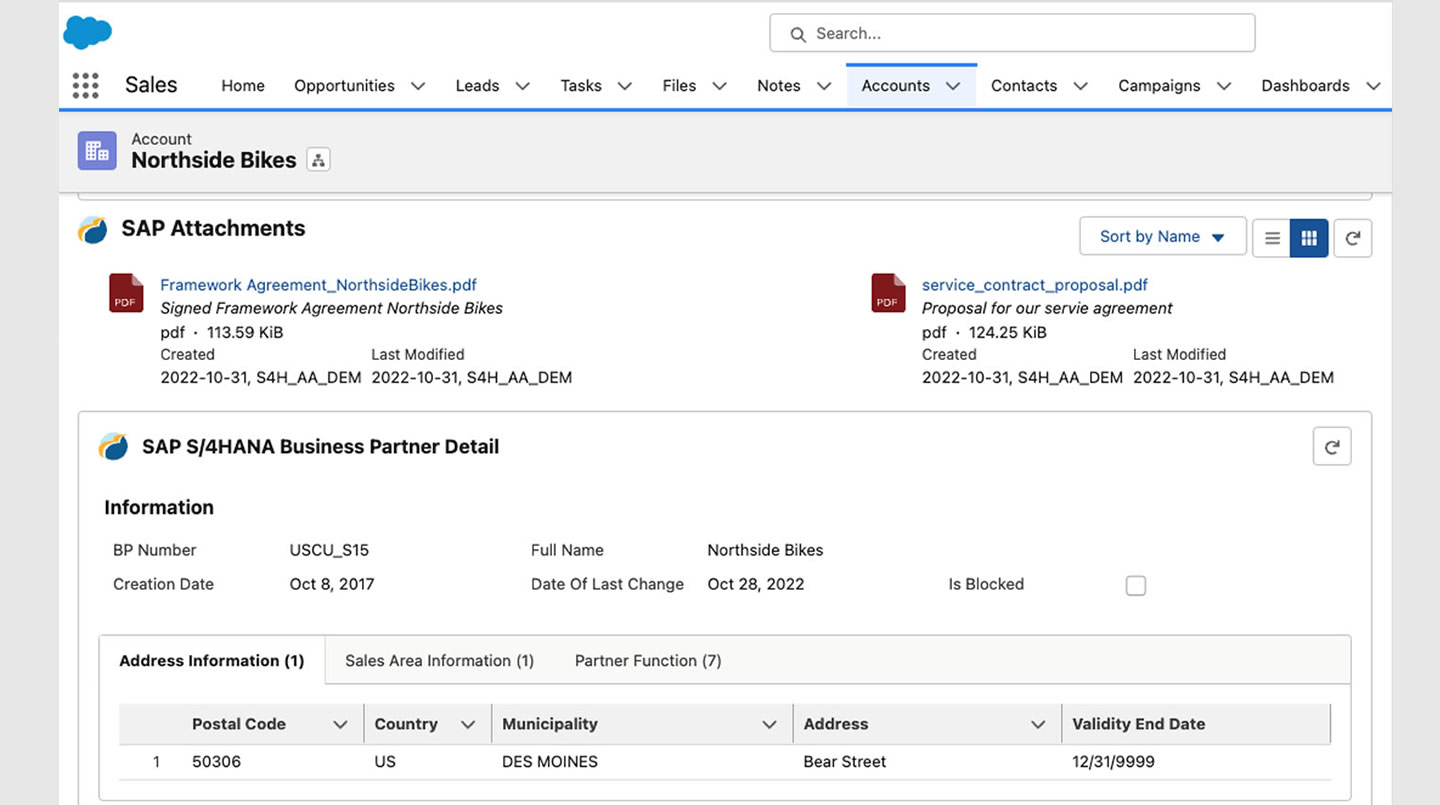
Task: Refresh the Business Partner Detail panel
Action: [1332, 447]
